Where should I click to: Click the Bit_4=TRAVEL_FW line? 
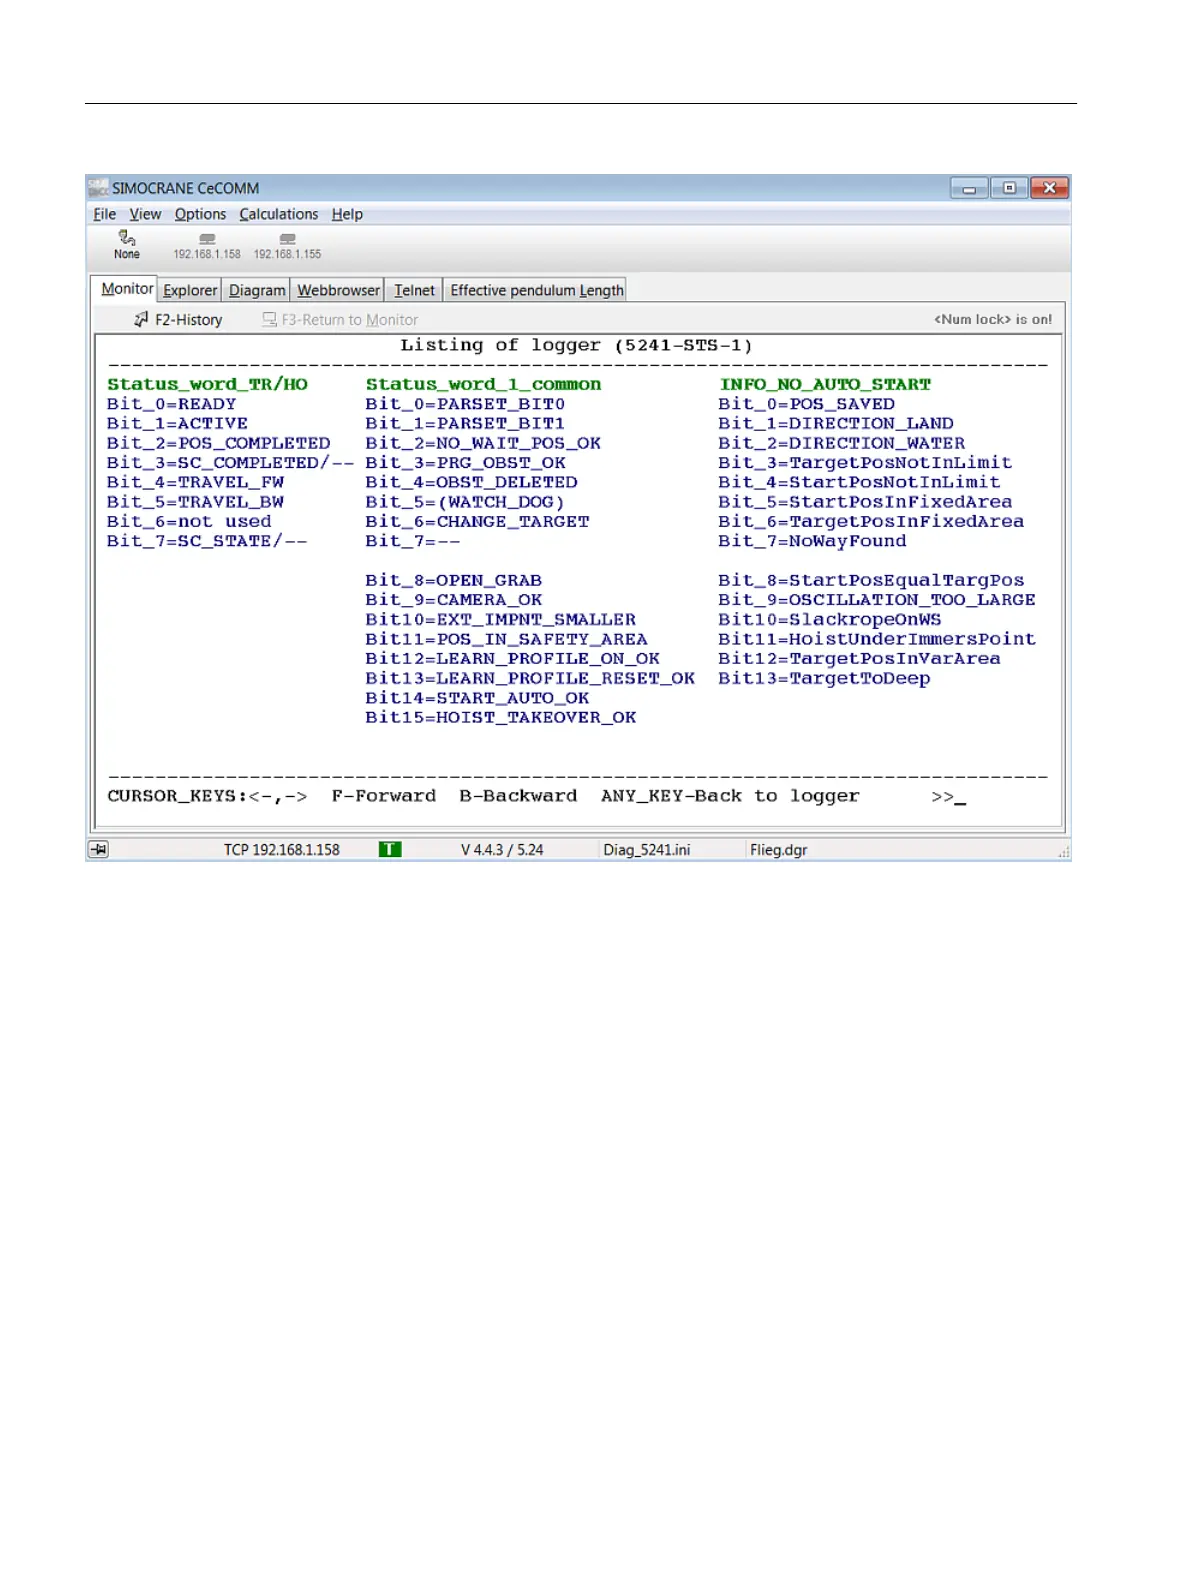(195, 482)
